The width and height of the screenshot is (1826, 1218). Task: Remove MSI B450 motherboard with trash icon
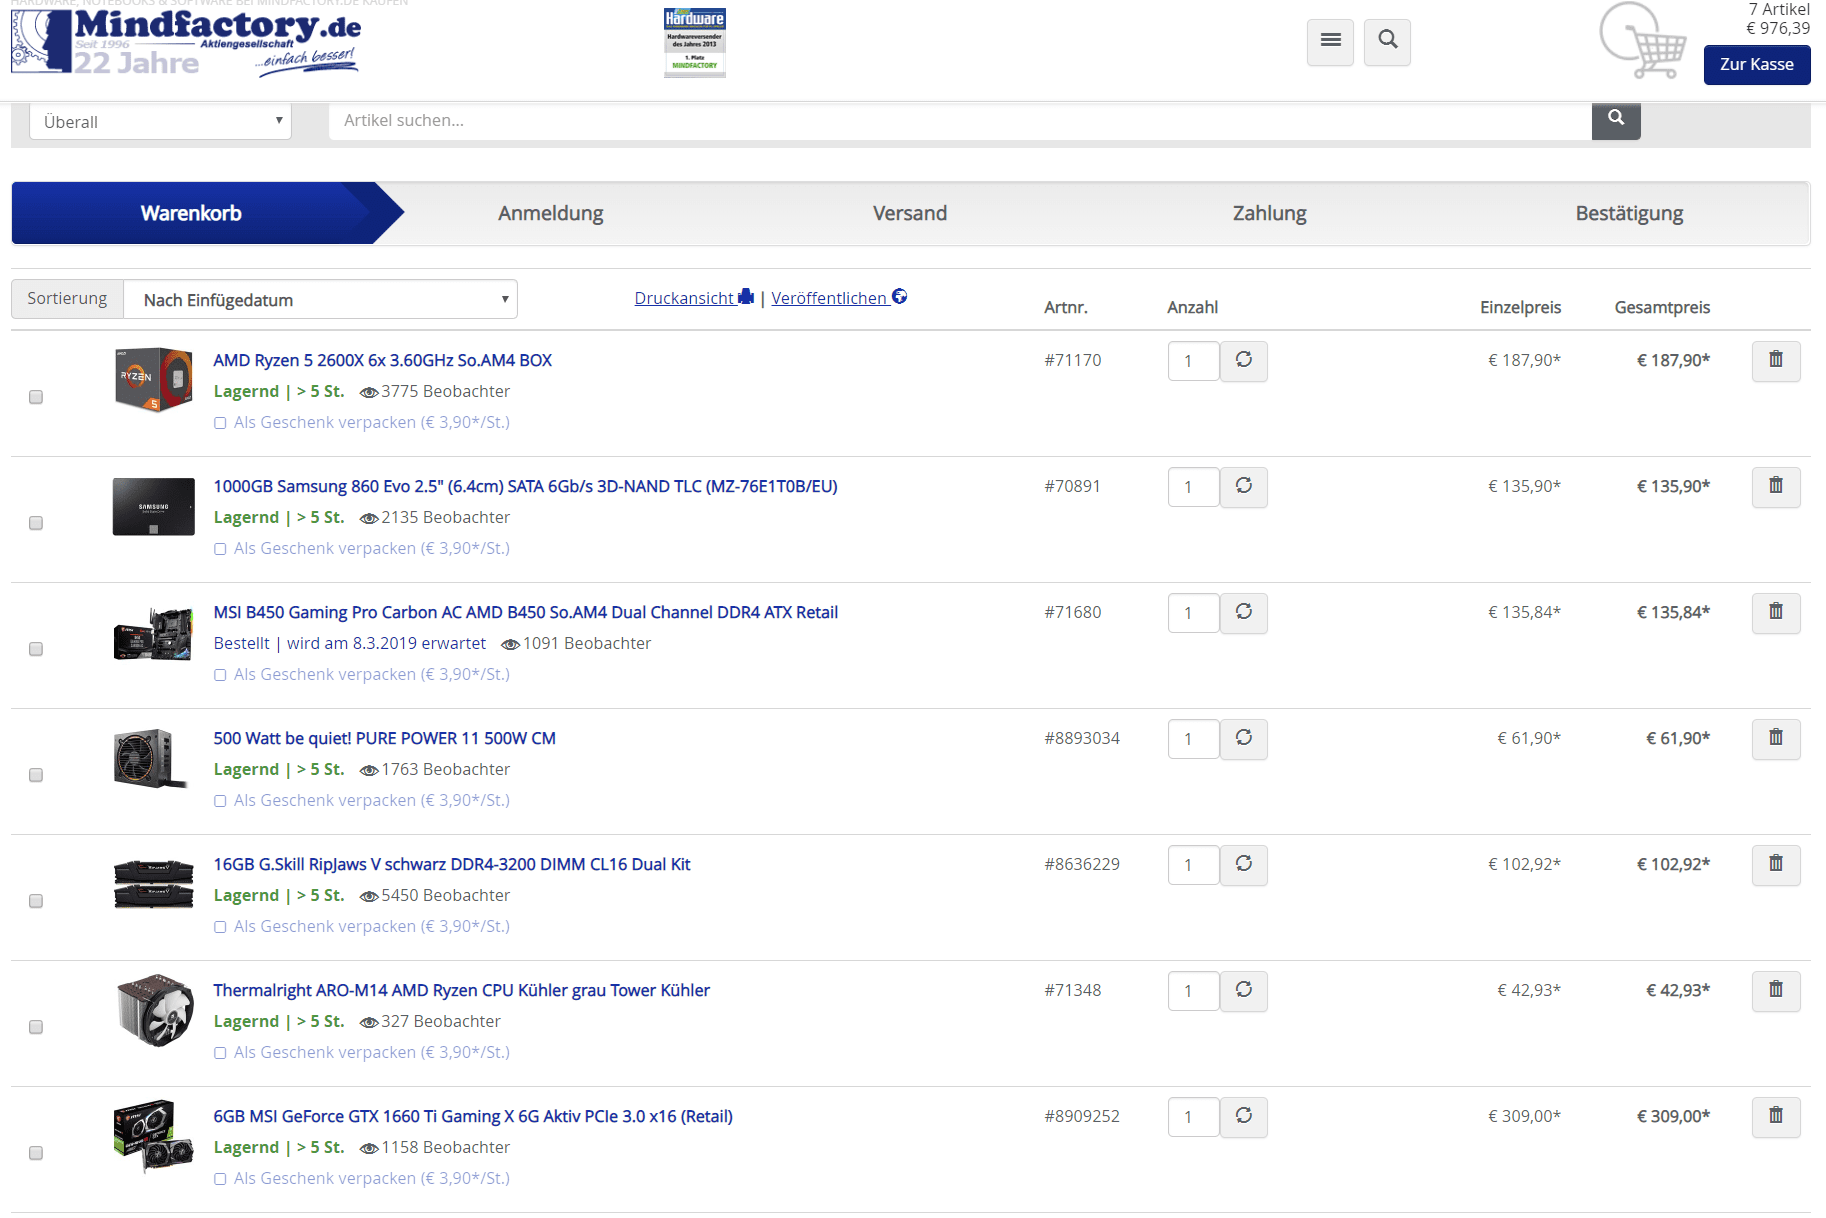coord(1776,613)
